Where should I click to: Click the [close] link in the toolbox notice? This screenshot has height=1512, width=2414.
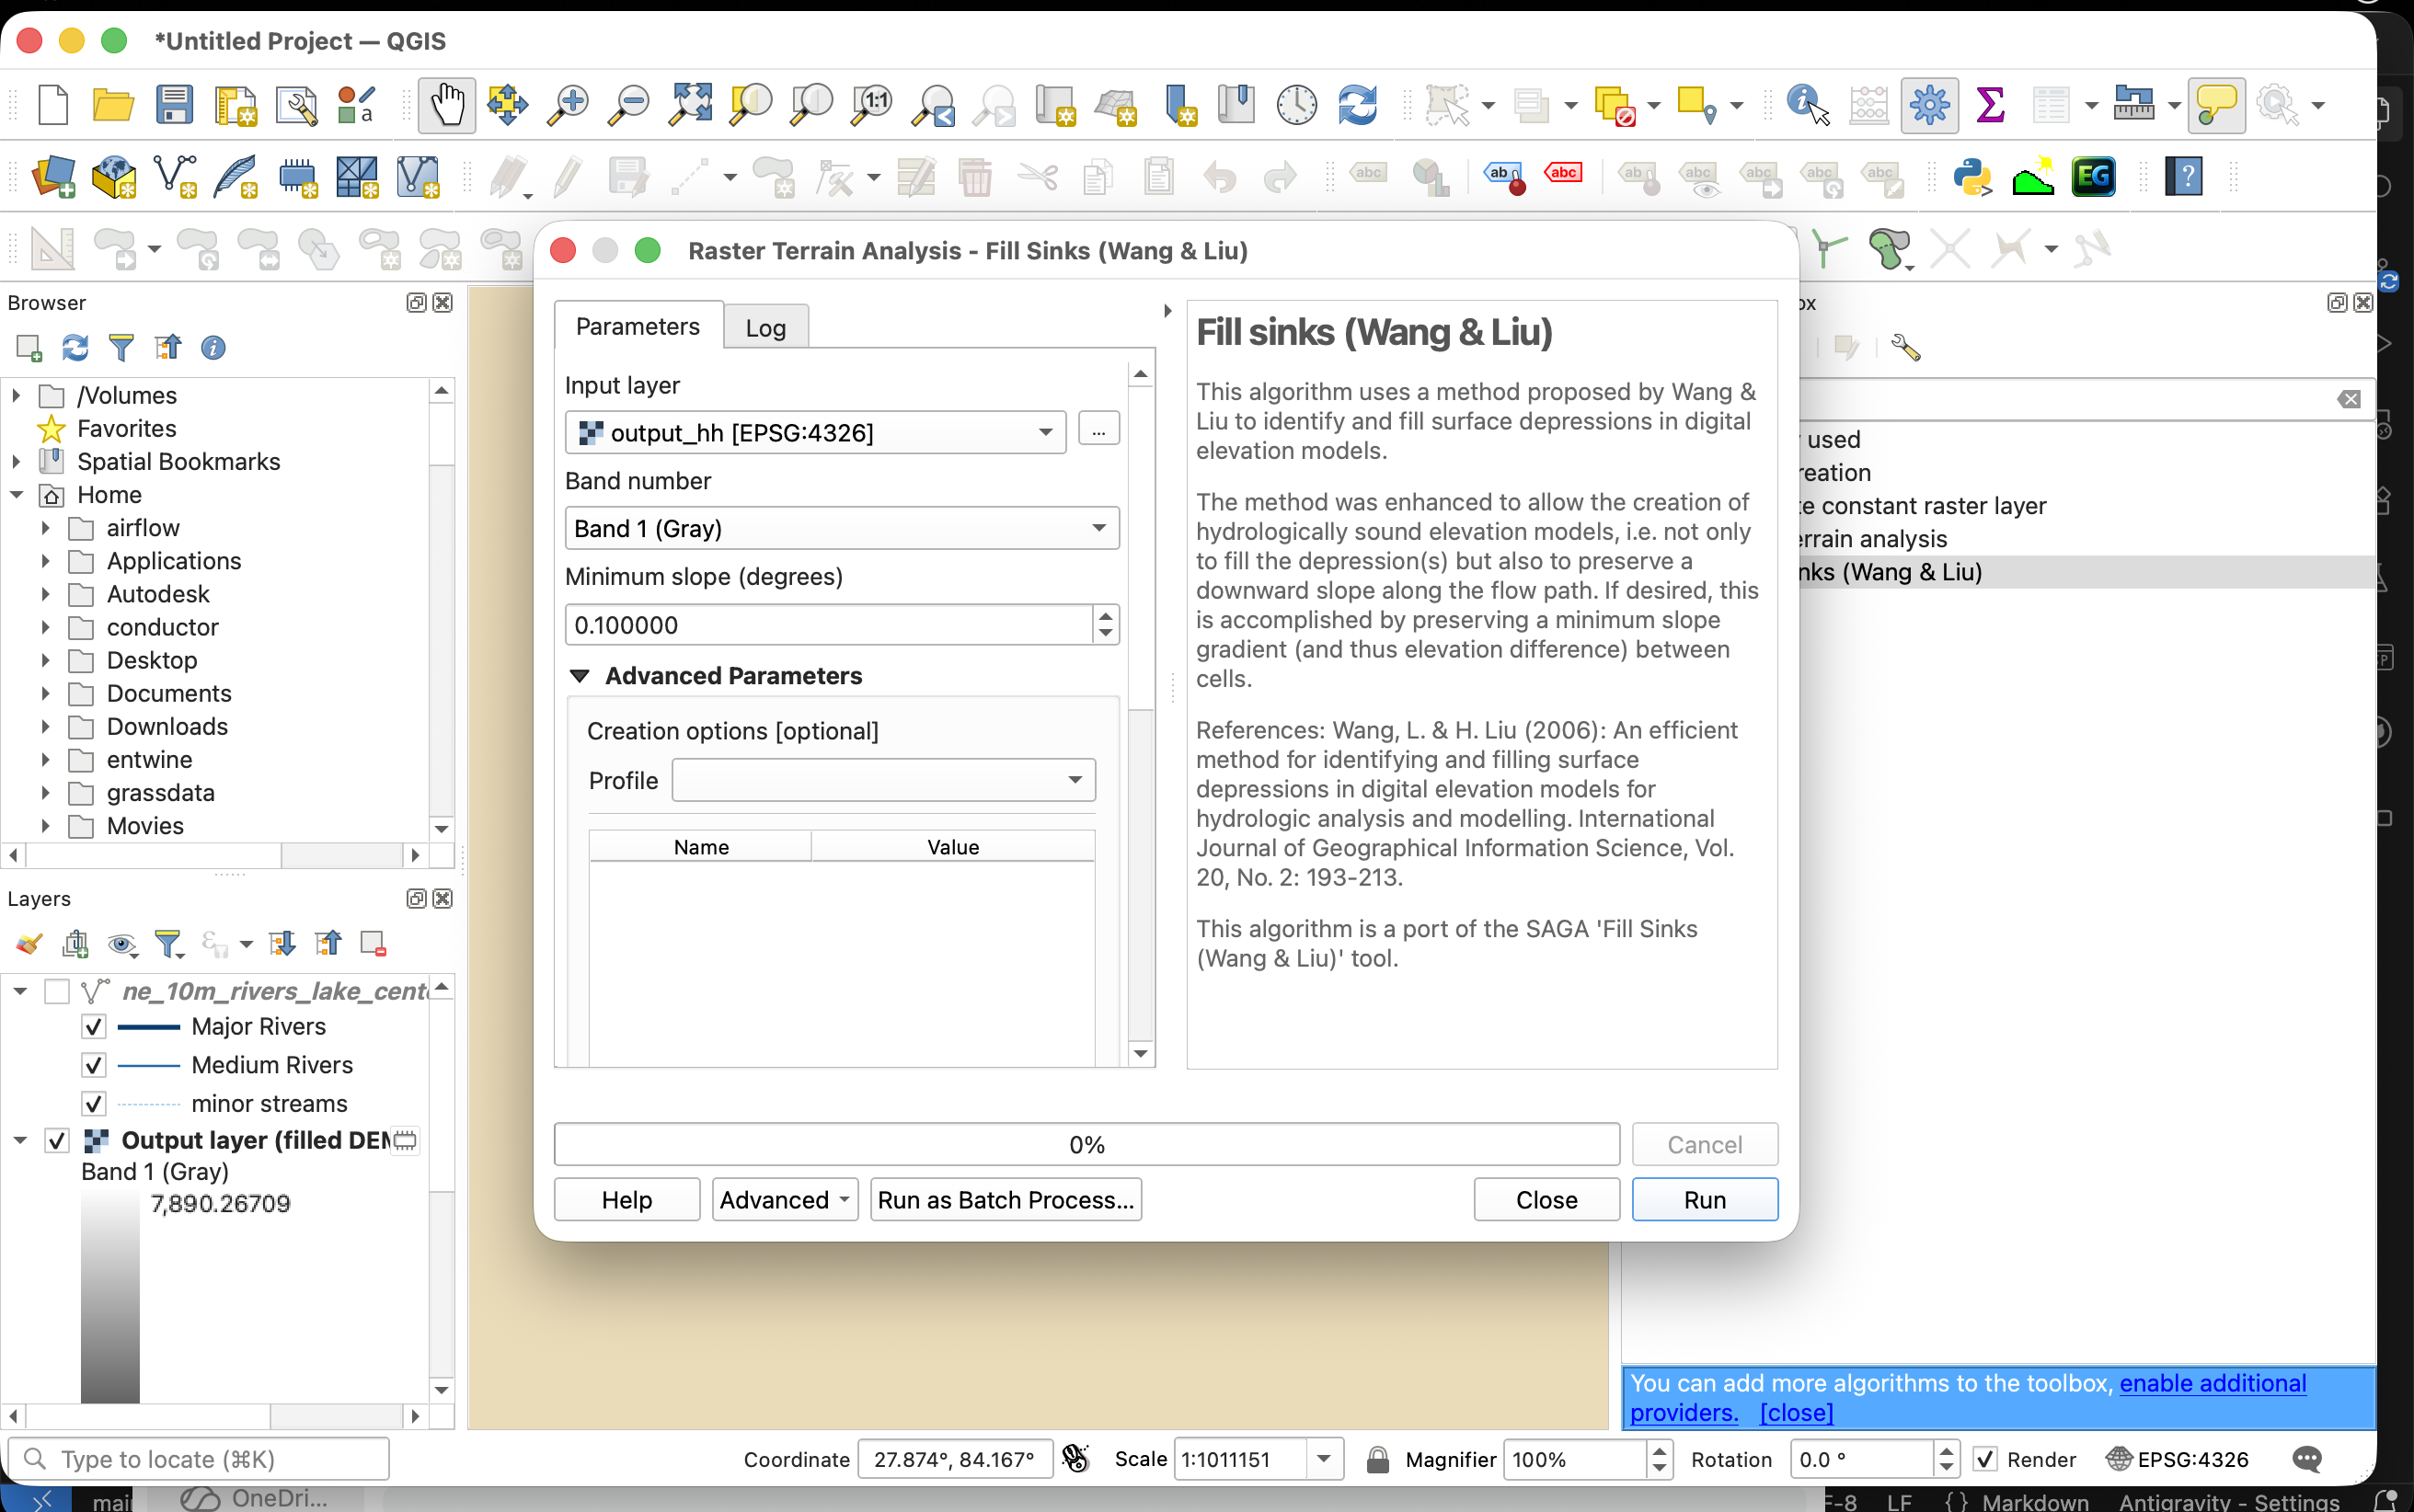tap(1796, 1412)
